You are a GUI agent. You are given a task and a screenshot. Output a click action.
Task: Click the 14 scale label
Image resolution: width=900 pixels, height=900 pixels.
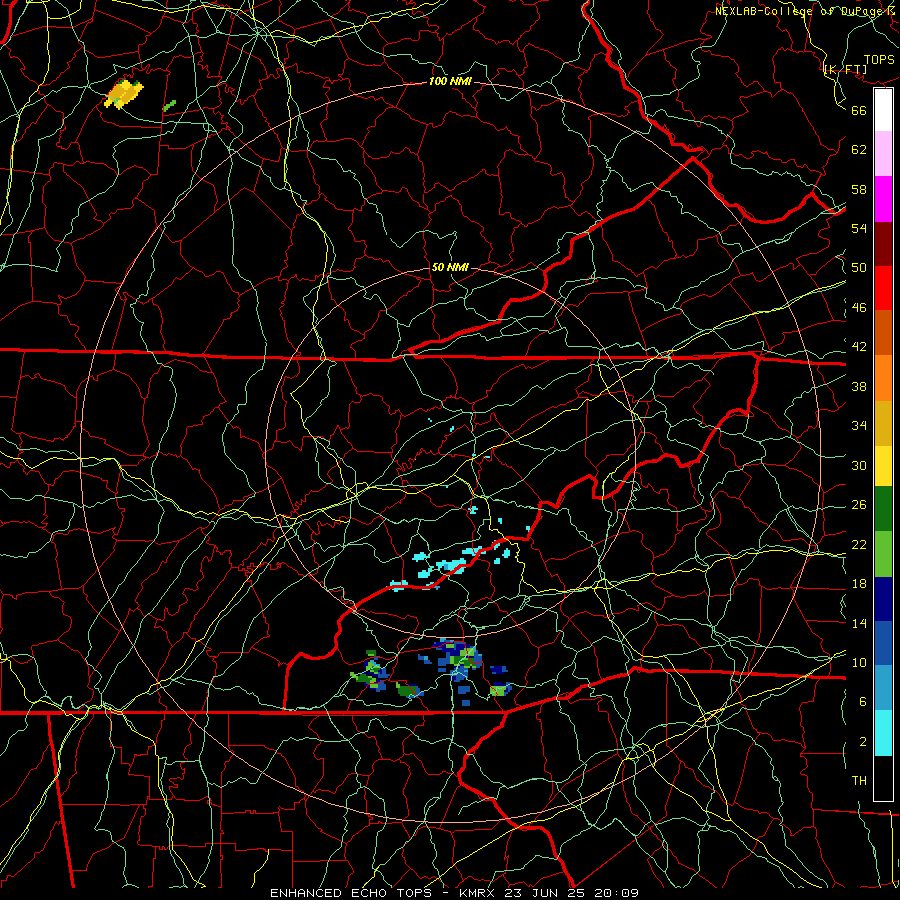859,623
